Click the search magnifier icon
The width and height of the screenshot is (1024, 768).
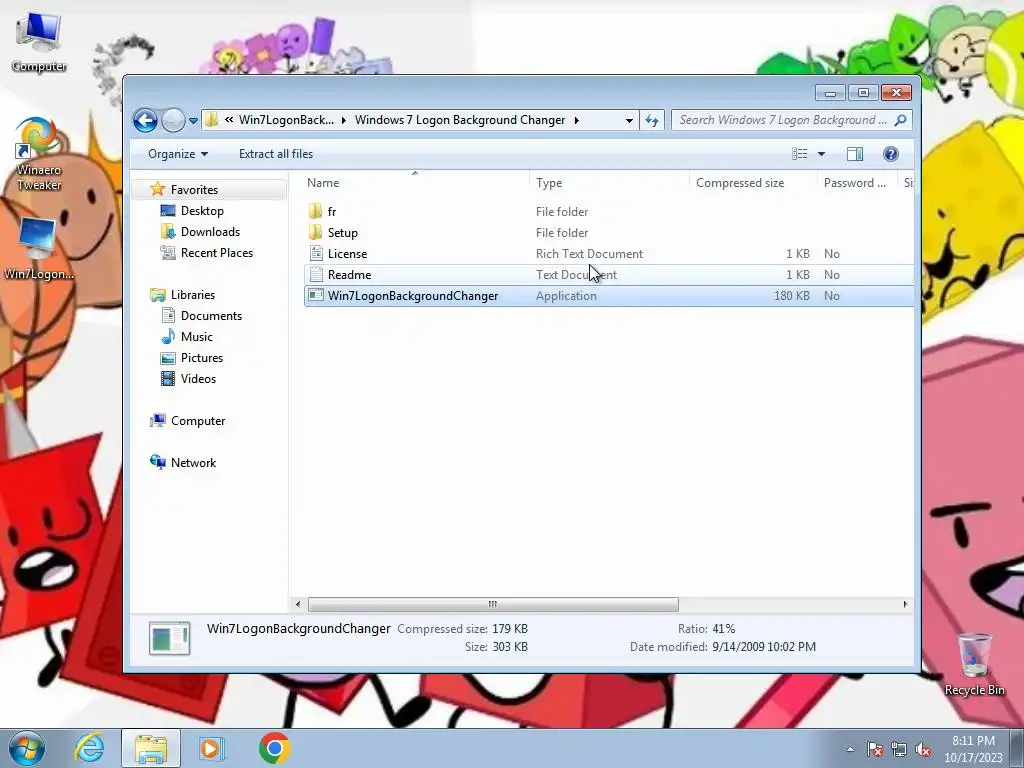[x=901, y=120]
